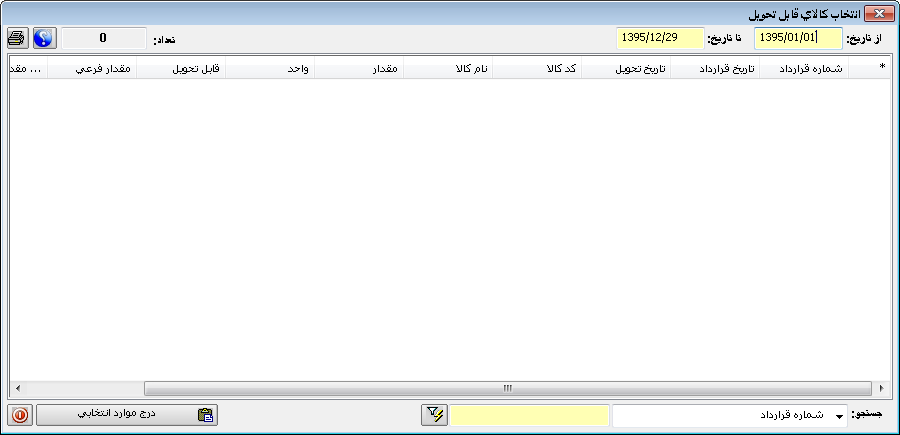Sort by 'تاريخ قرارداد' column header
This screenshot has width=900, height=435.
pos(715,67)
